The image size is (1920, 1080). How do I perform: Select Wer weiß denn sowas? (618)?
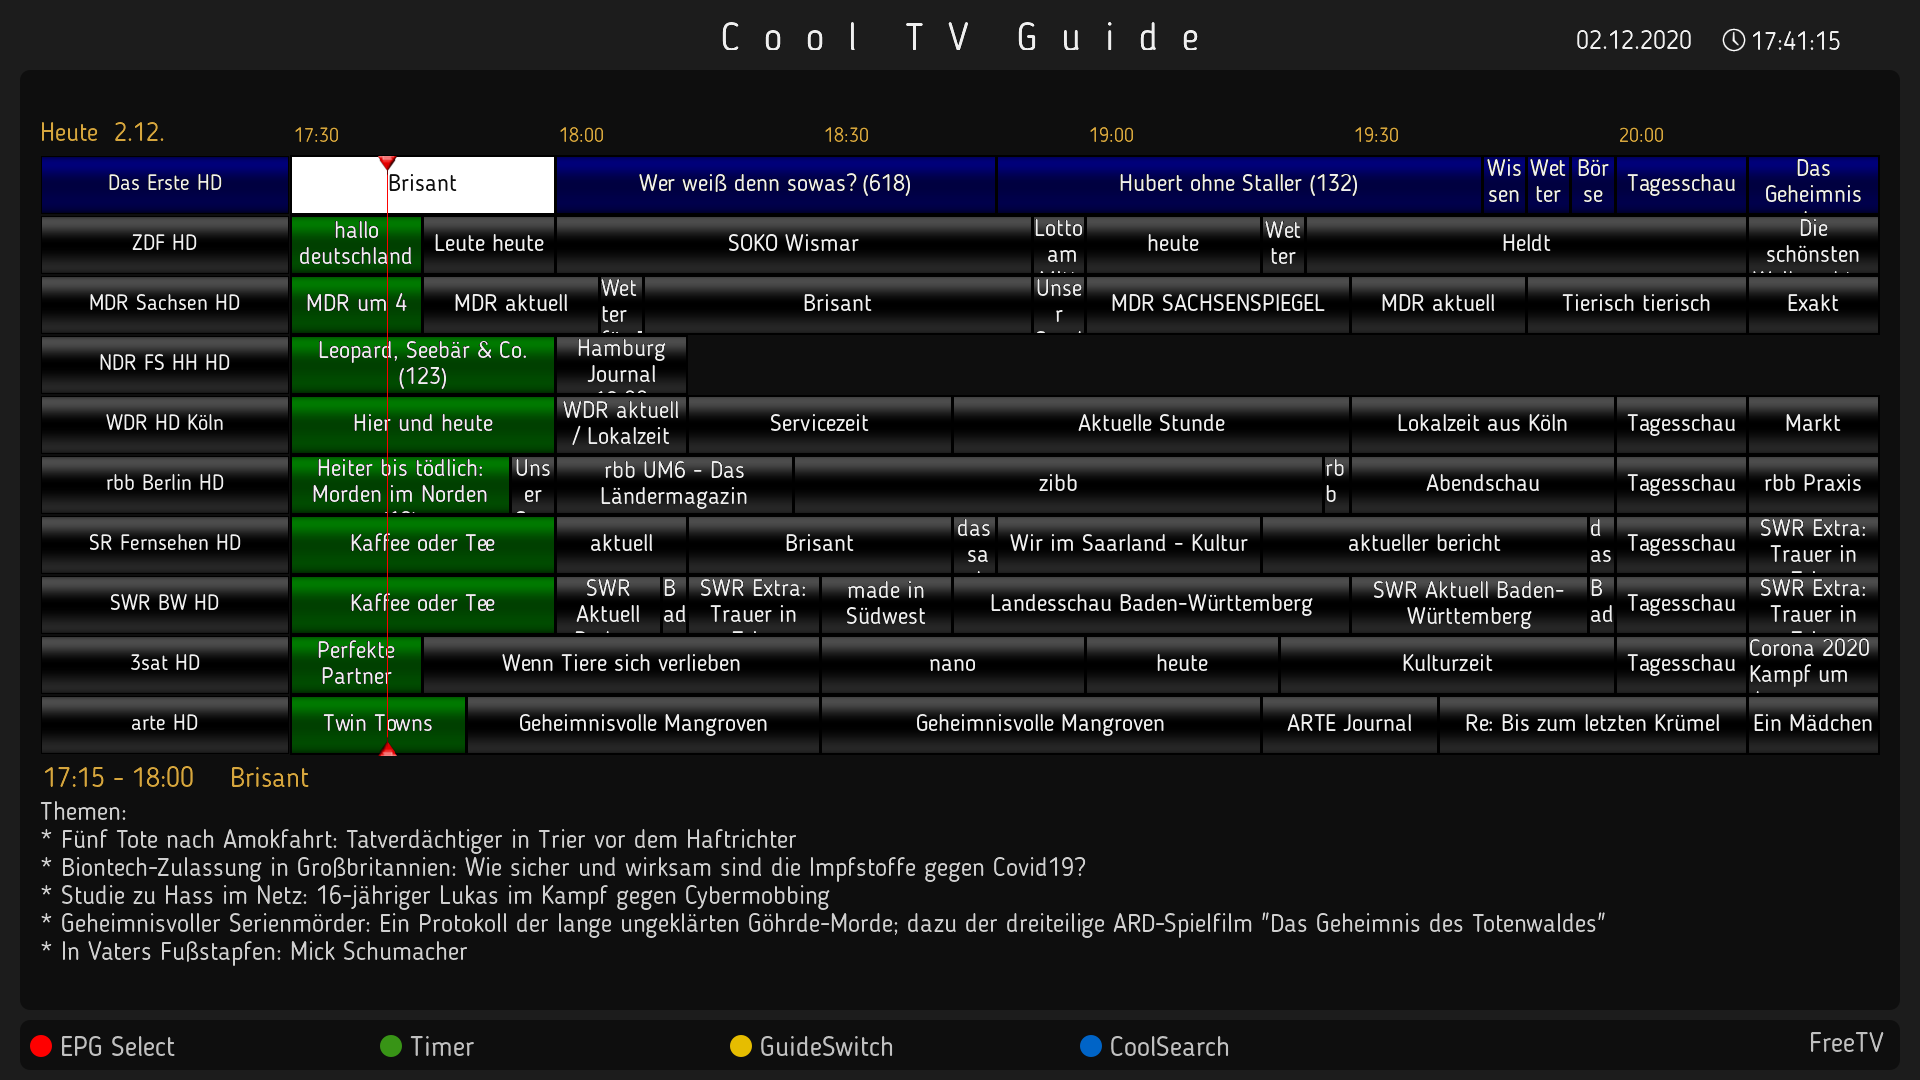tap(774, 184)
